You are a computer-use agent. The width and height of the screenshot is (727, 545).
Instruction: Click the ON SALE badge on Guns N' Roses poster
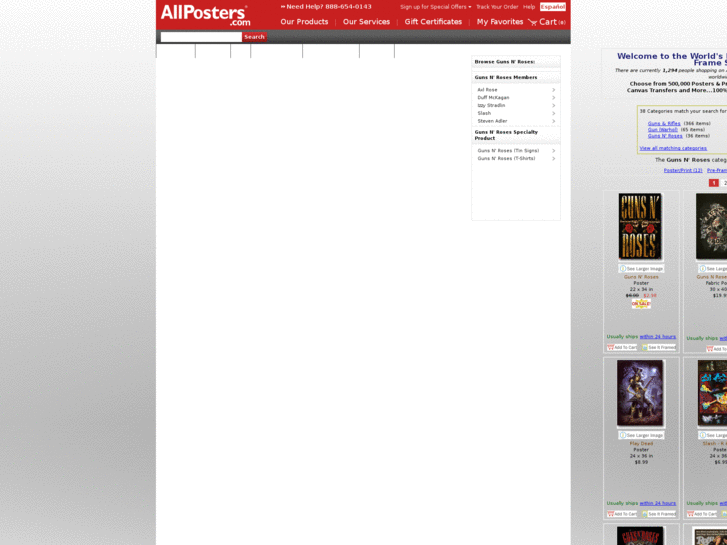(x=641, y=304)
